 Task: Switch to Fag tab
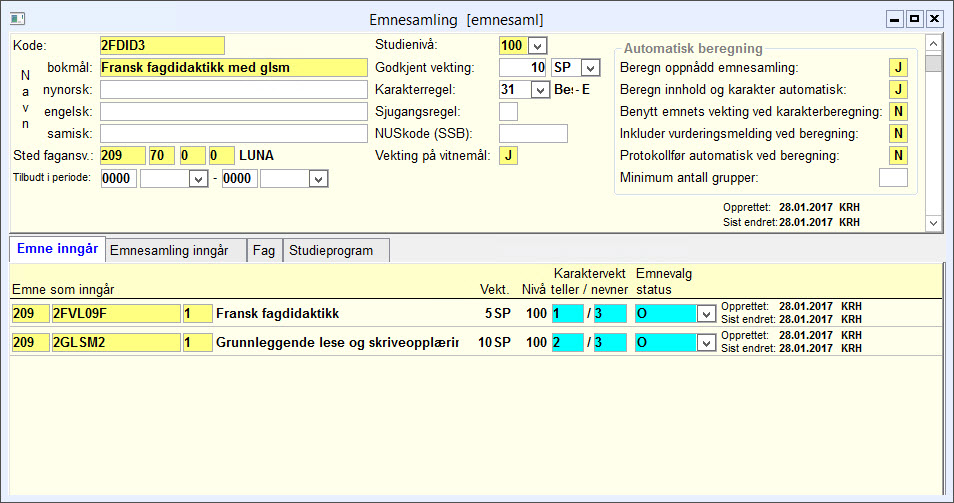[x=264, y=251]
